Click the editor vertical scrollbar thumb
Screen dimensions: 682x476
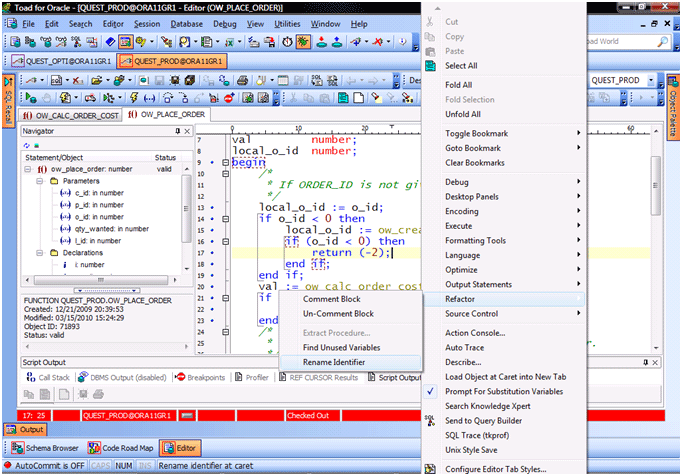point(655,185)
